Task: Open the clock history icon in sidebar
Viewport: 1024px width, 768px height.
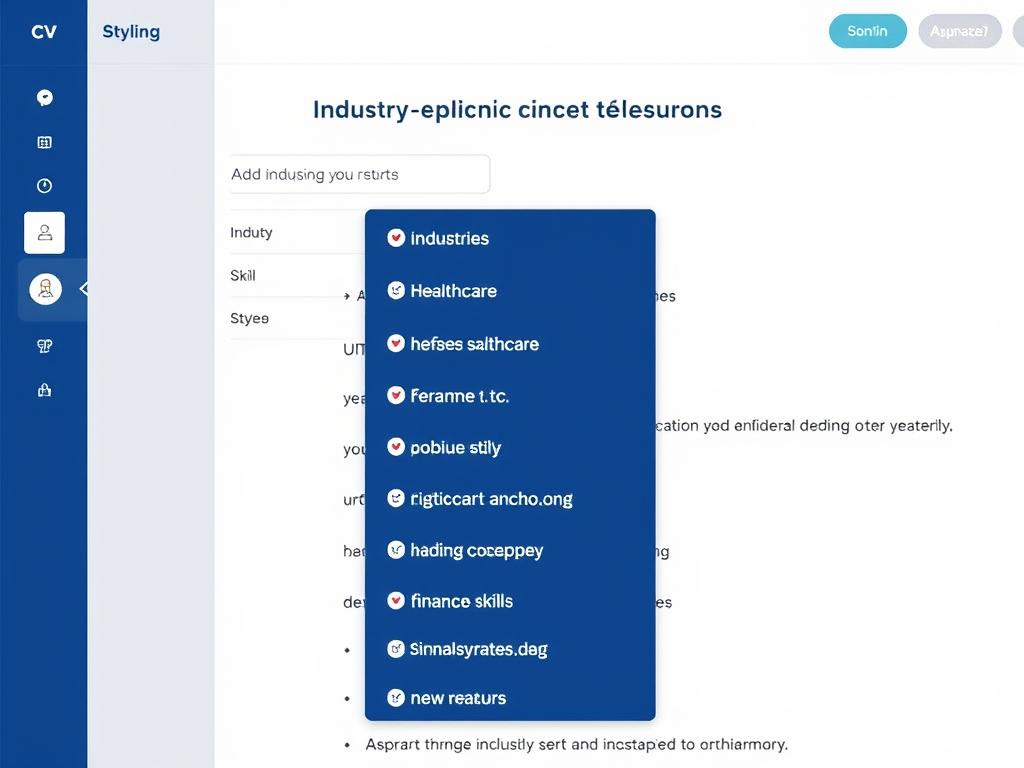Action: [x=44, y=185]
